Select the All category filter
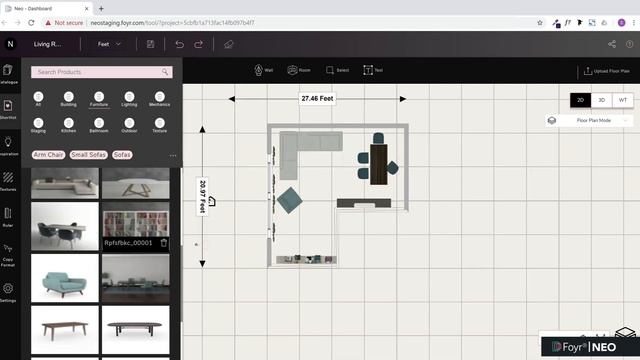The width and height of the screenshot is (640, 360). click(38, 99)
